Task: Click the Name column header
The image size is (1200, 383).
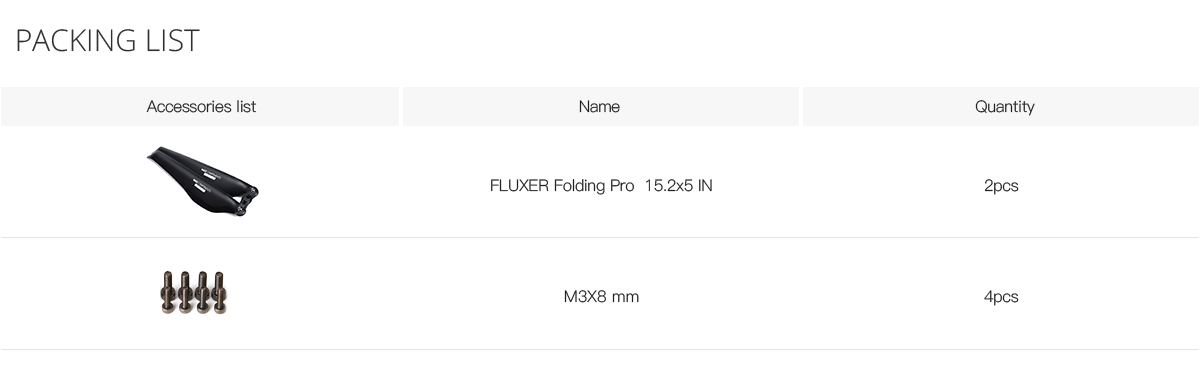Action: [599, 106]
